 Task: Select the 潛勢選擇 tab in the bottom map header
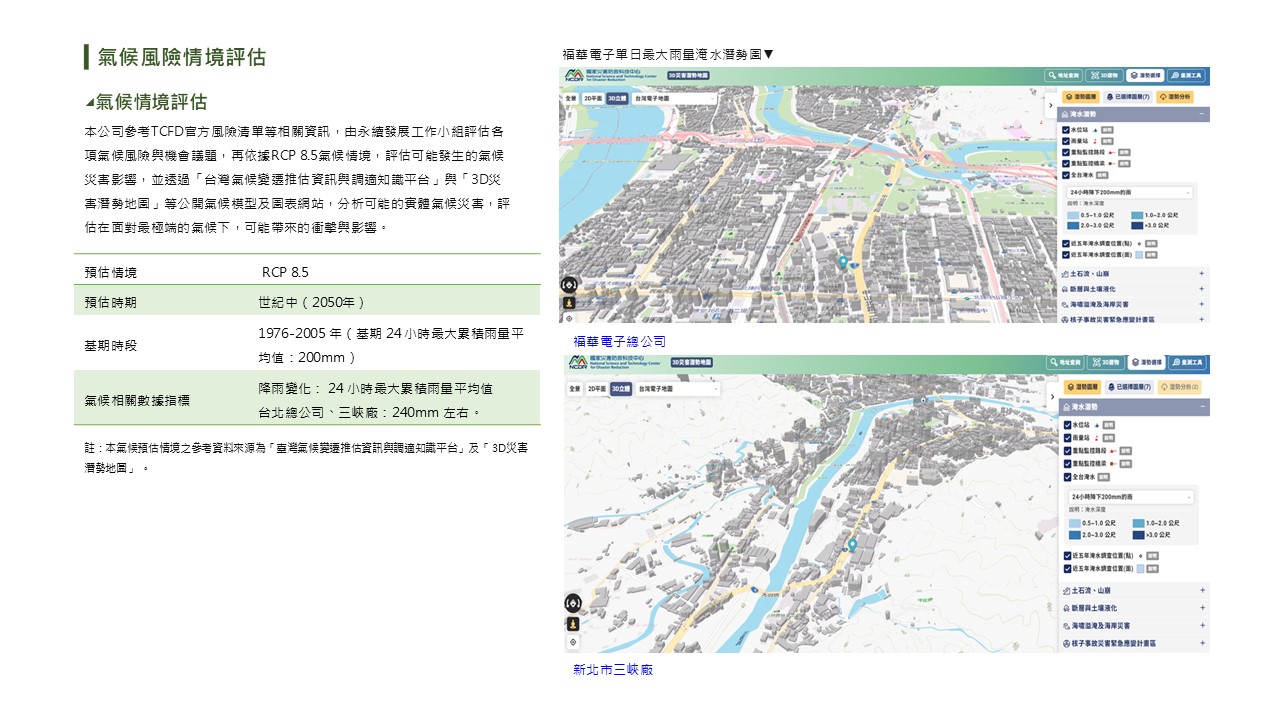pyautogui.click(x=1145, y=362)
